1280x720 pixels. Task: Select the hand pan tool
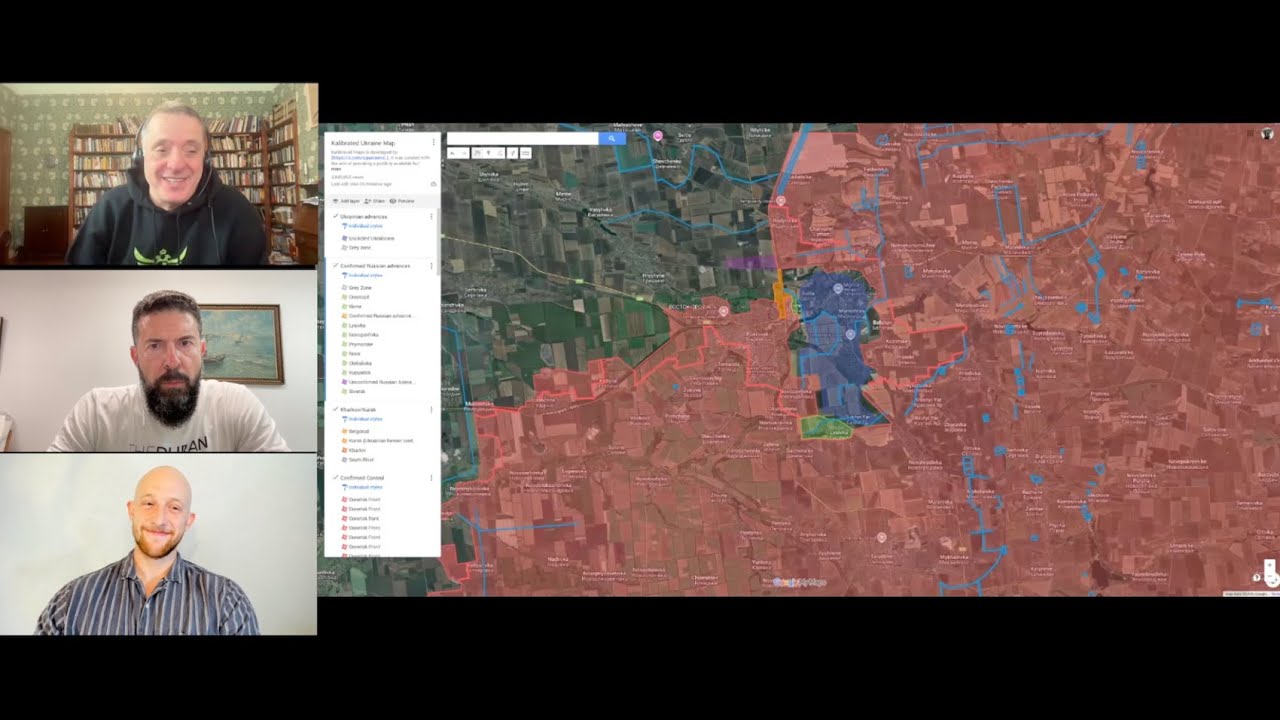[x=478, y=153]
